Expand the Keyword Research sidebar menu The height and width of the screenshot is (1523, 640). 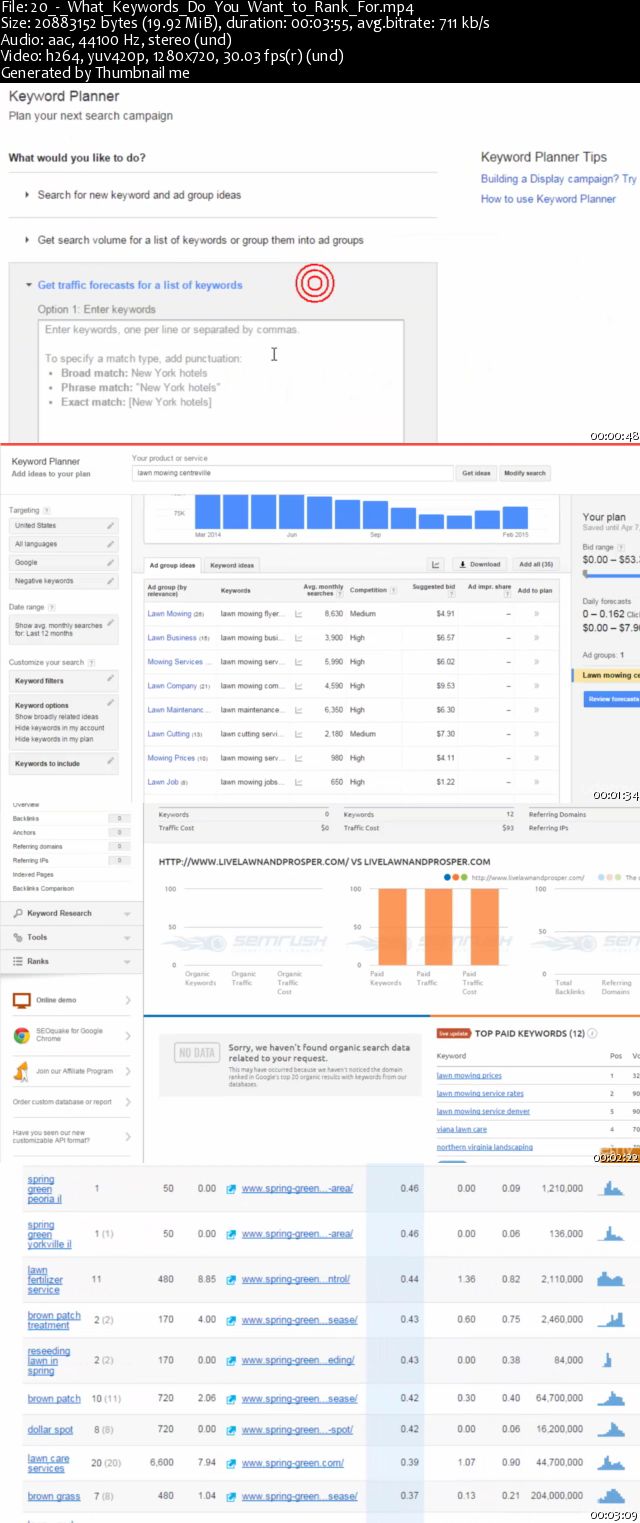[127, 914]
